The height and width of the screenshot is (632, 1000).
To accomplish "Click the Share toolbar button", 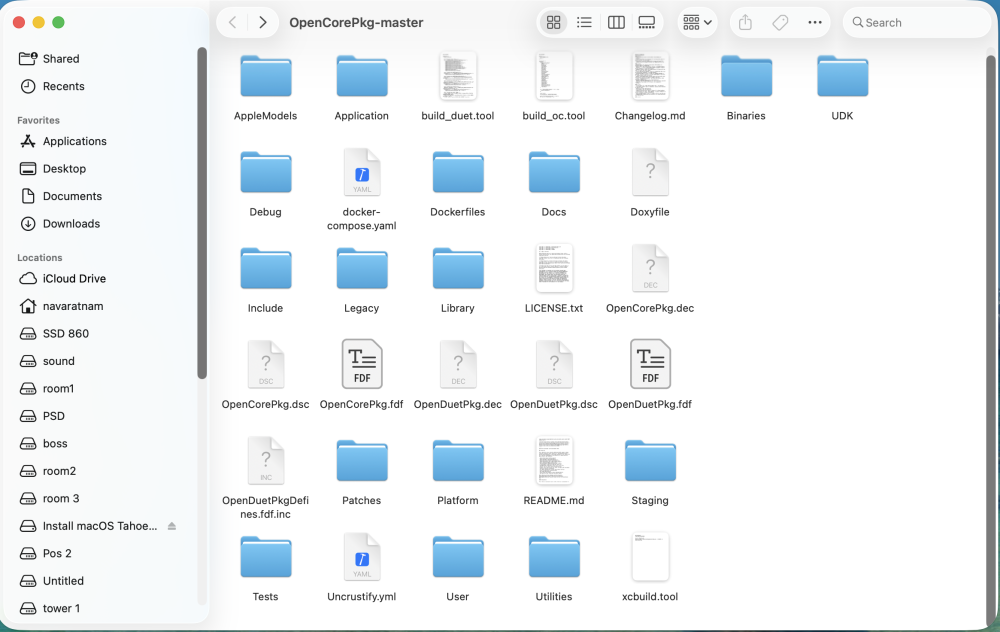I will point(746,23).
